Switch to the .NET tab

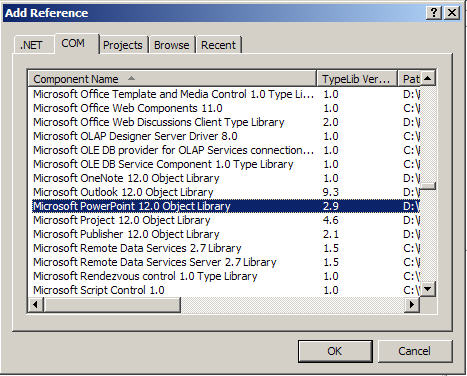coord(34,45)
